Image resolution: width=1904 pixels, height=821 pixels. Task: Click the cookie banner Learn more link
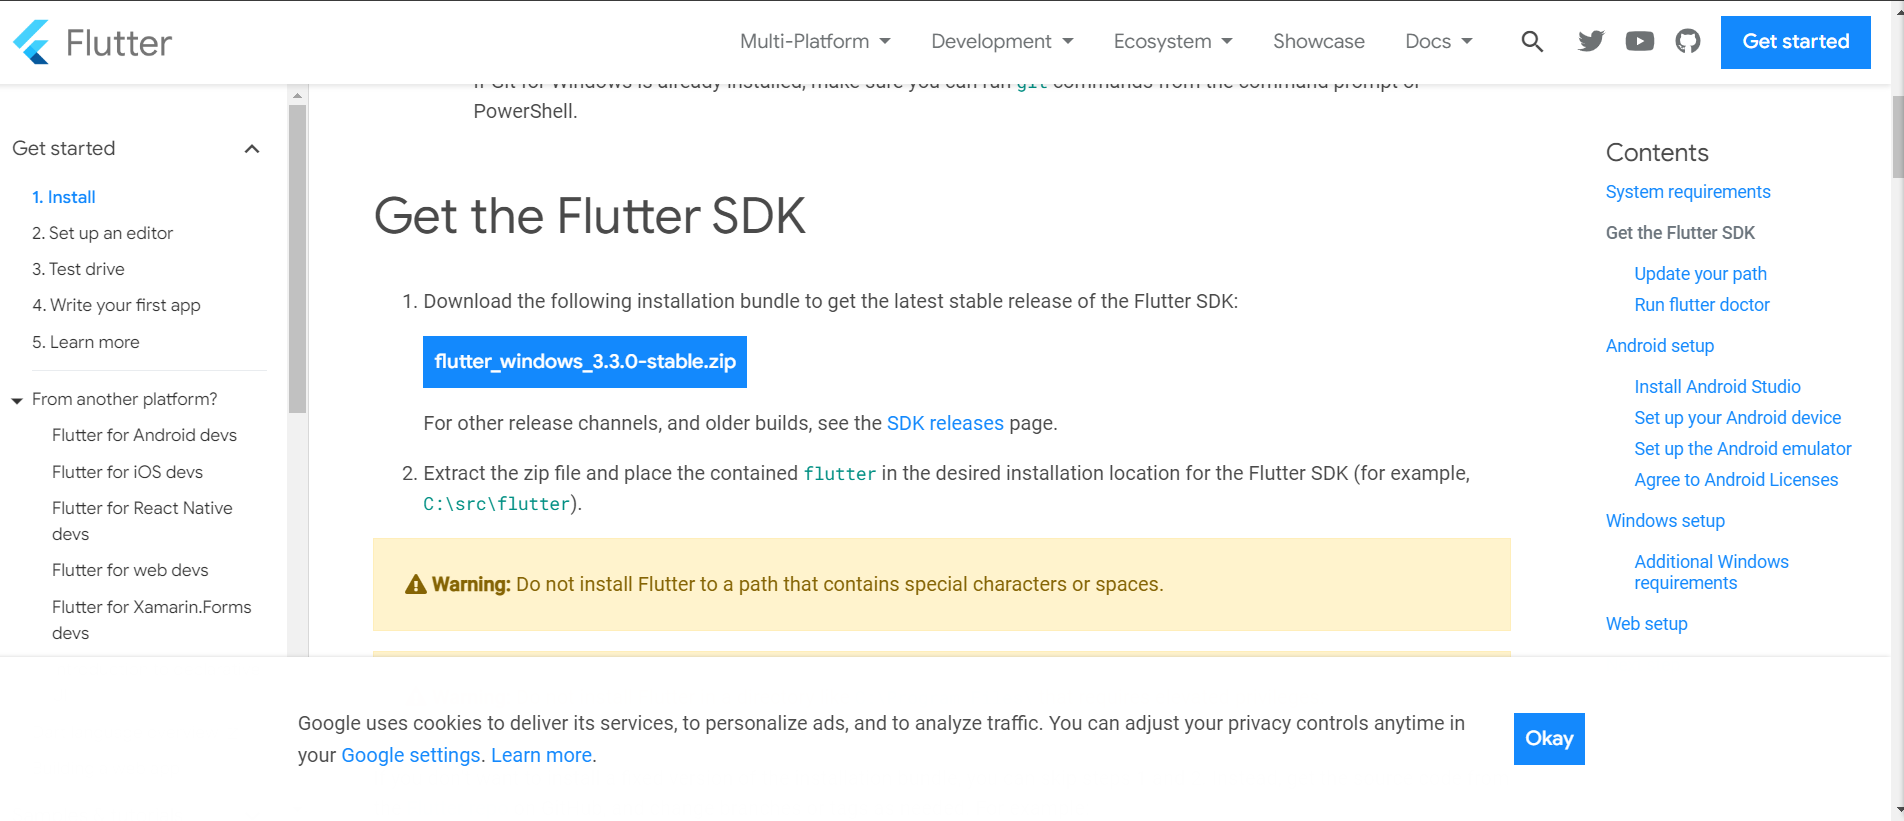tap(541, 755)
